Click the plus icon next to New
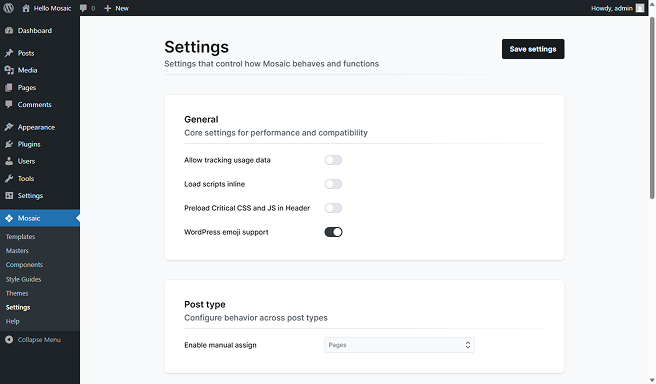The image size is (656, 384). (x=108, y=8)
